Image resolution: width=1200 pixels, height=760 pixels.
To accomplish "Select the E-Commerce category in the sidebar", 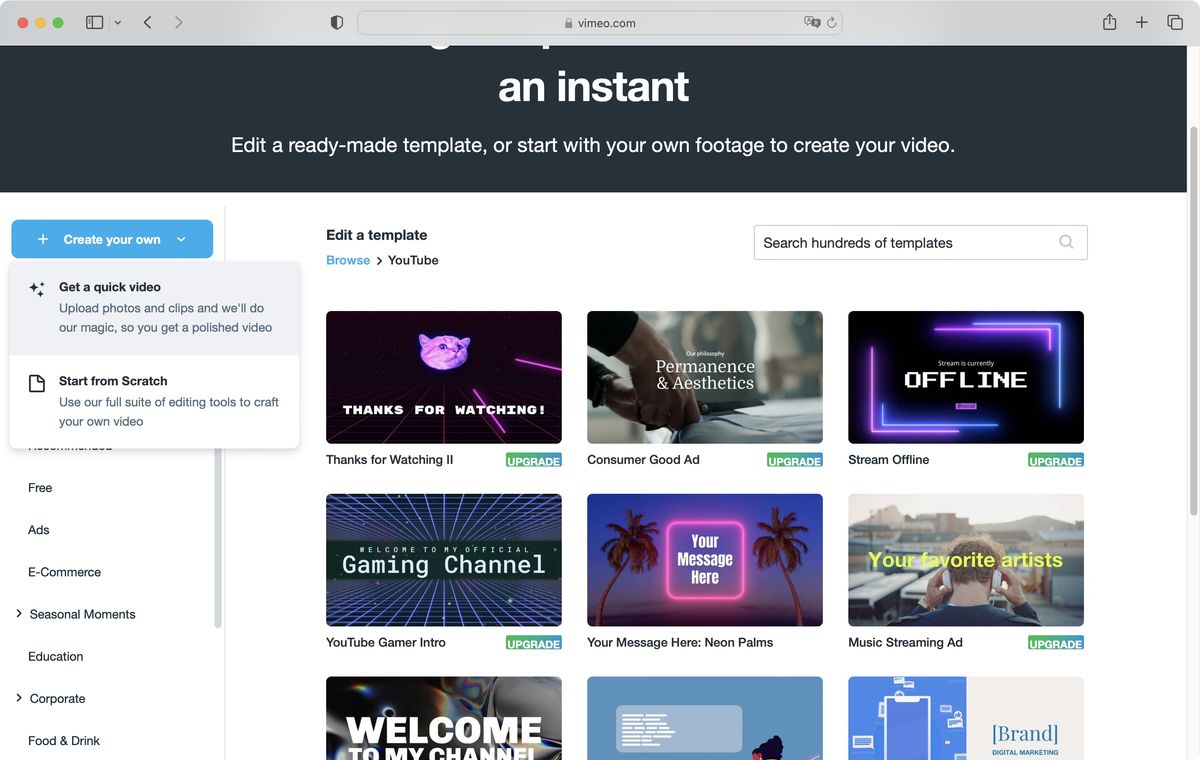I will pos(64,571).
